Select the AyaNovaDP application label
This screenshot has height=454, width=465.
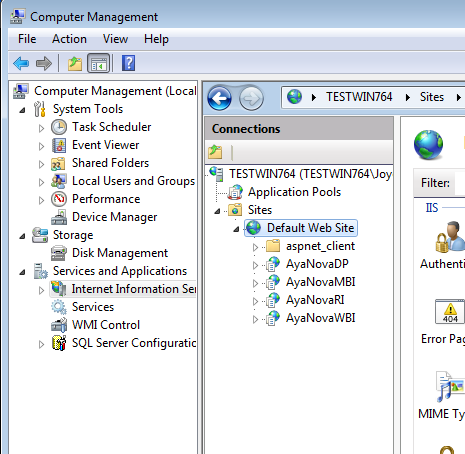coord(317,264)
